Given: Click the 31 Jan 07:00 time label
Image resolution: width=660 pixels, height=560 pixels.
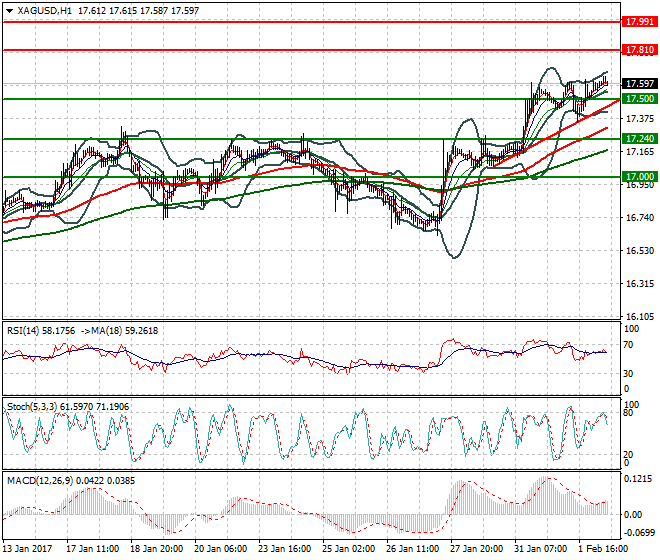Looking at the screenshot, I should coord(540,549).
